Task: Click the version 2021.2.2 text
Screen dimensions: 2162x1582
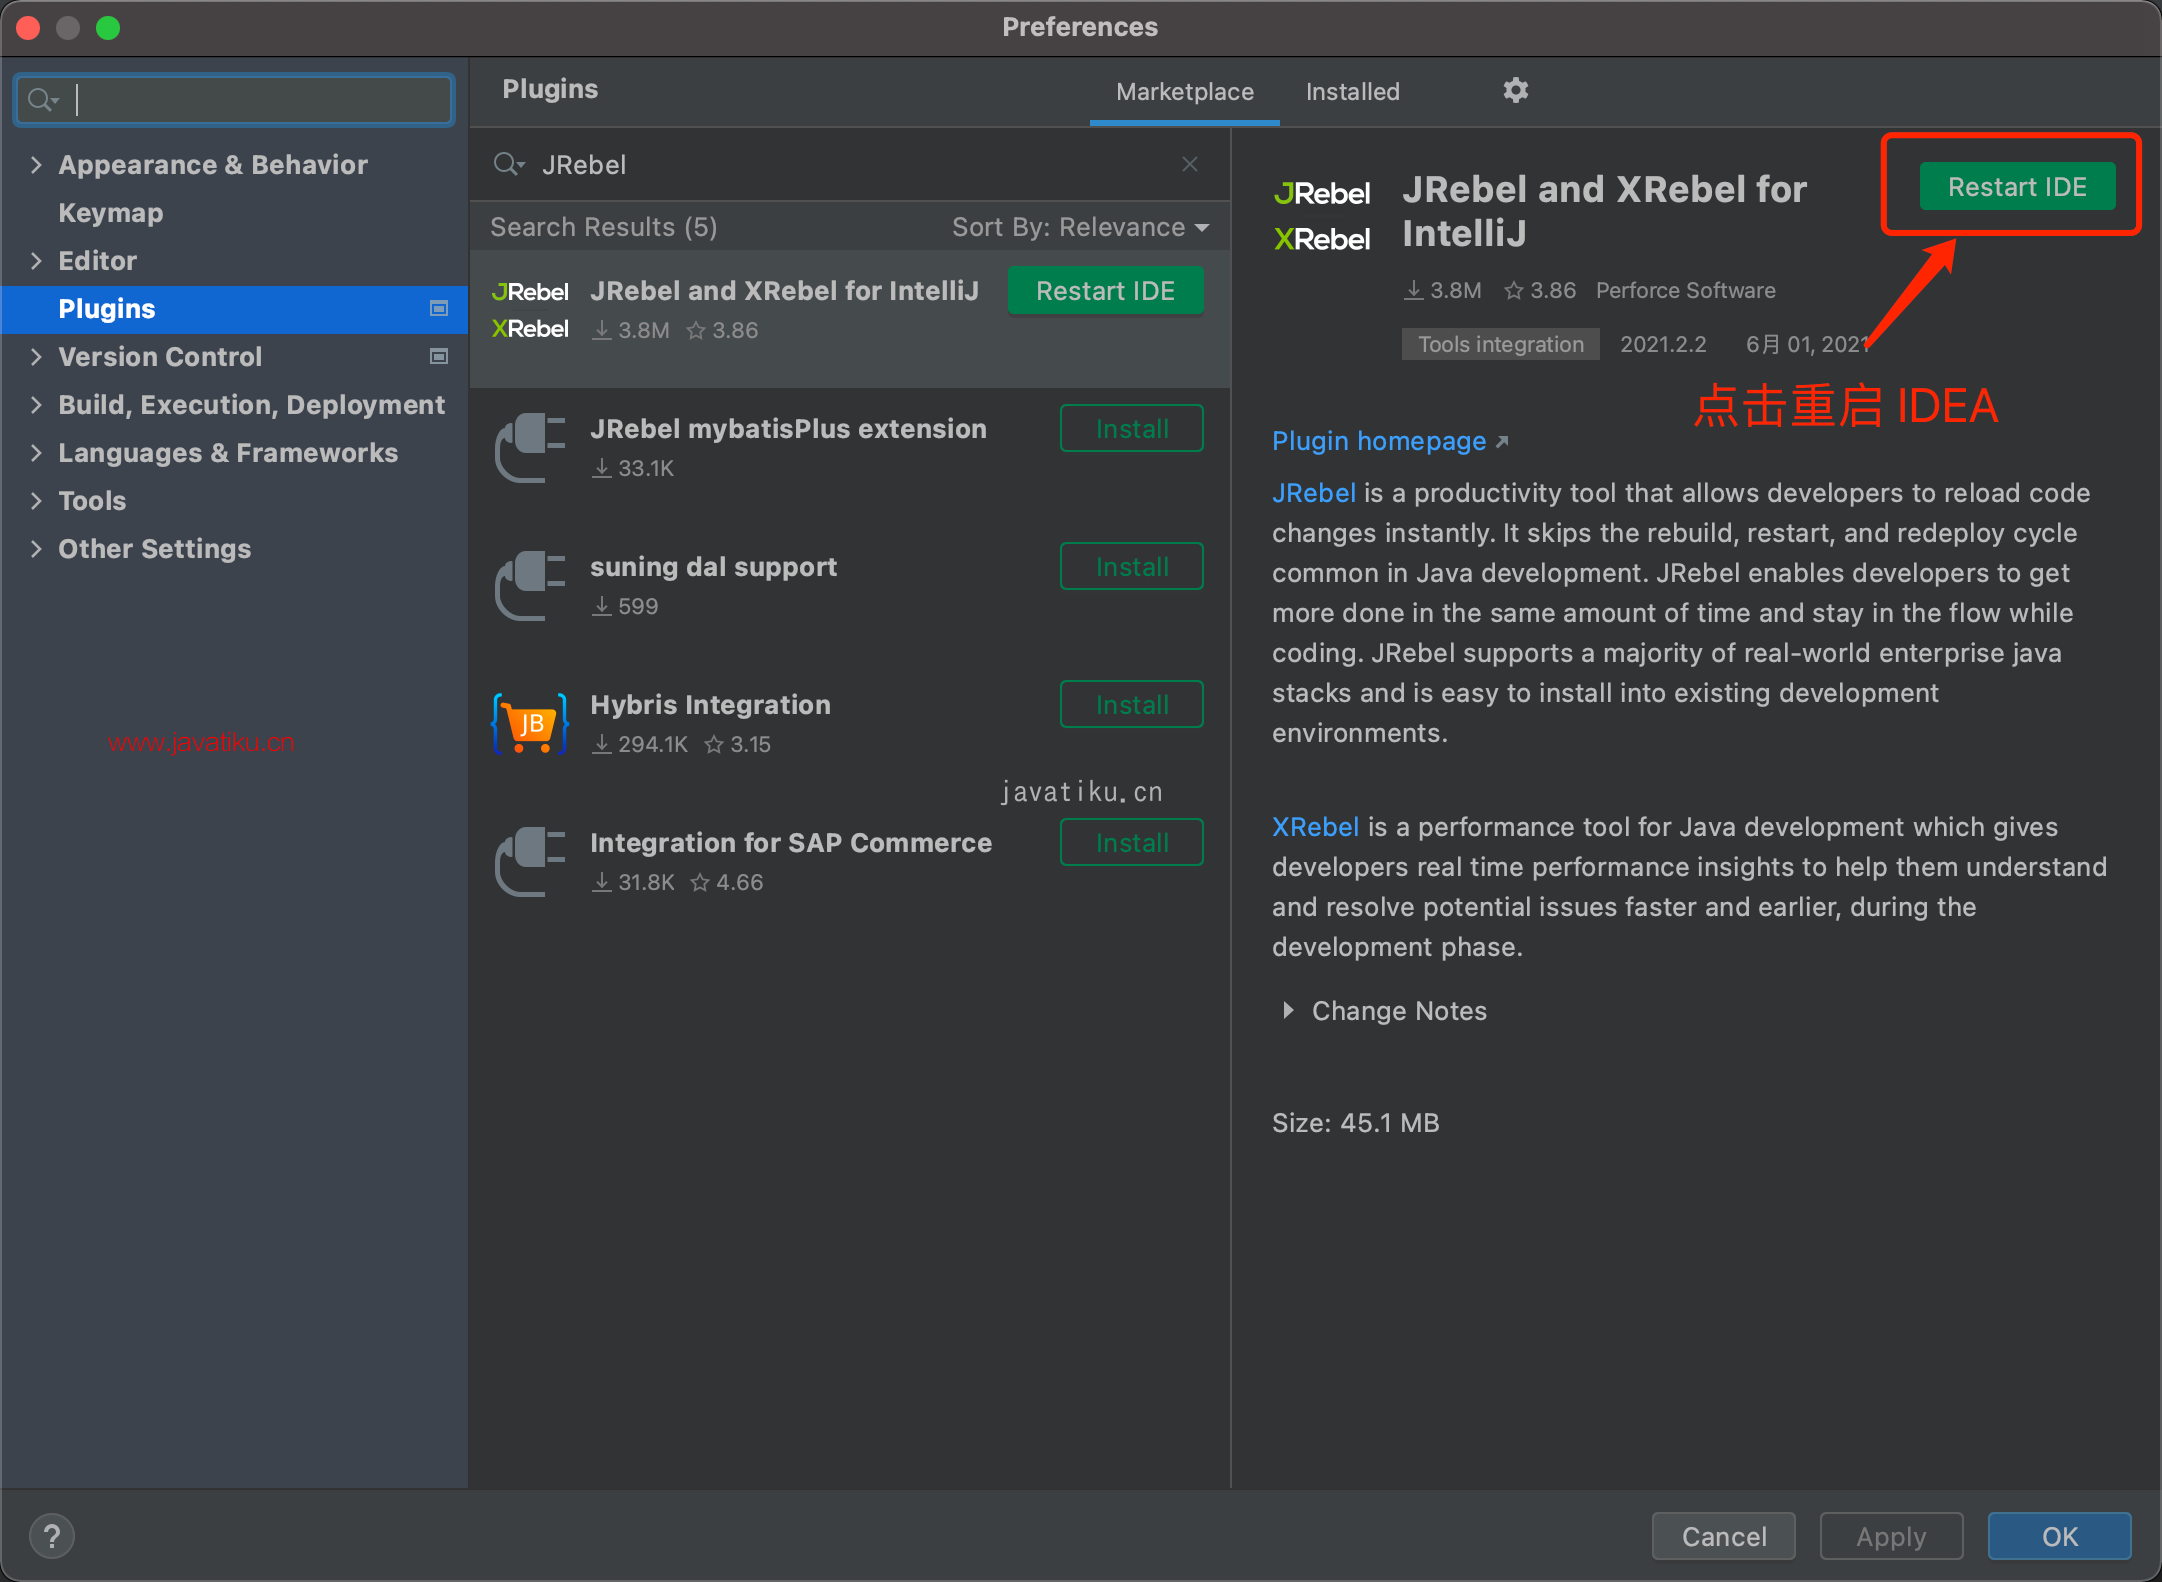Action: (1663, 344)
